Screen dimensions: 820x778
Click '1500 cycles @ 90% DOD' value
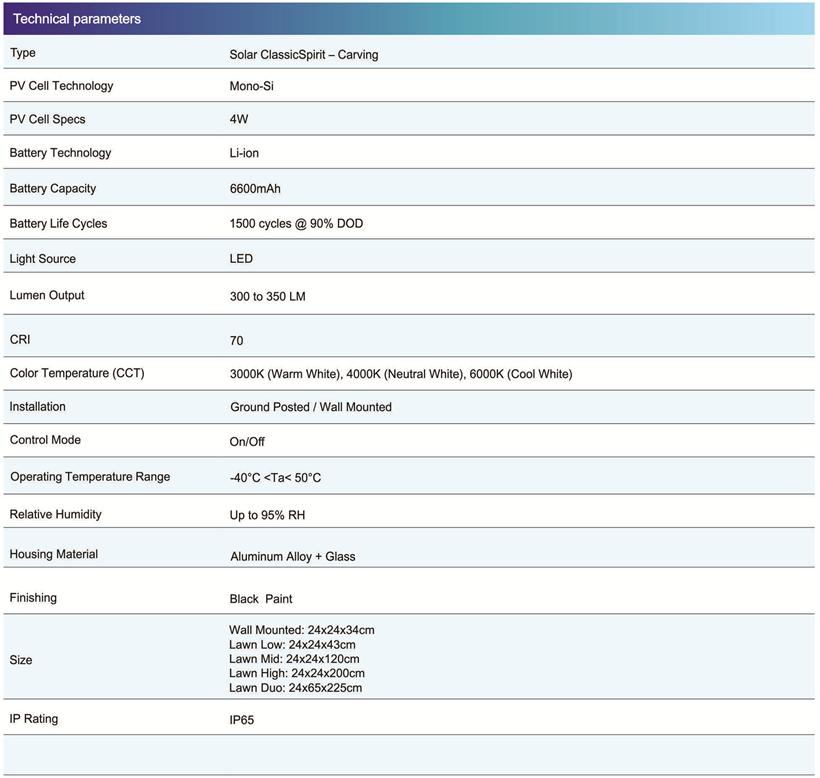pyautogui.click(x=297, y=224)
